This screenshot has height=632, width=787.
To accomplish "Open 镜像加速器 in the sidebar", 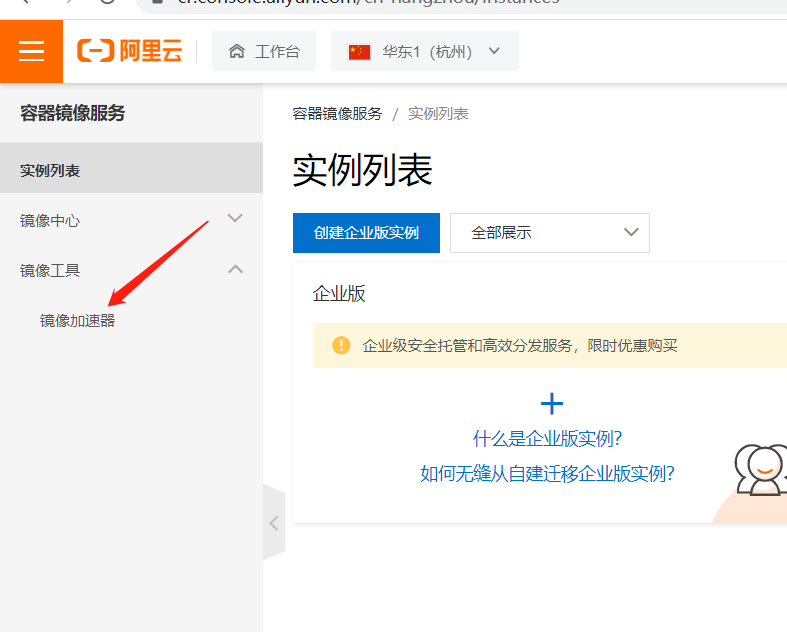I will click(x=77, y=321).
